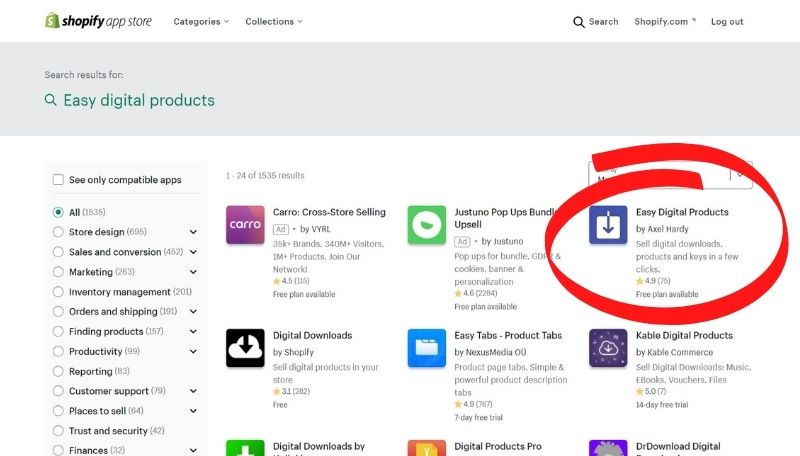Viewport: 800px width, 456px height.
Task: Click the Ad badge under Justuno
Action: [x=462, y=241]
